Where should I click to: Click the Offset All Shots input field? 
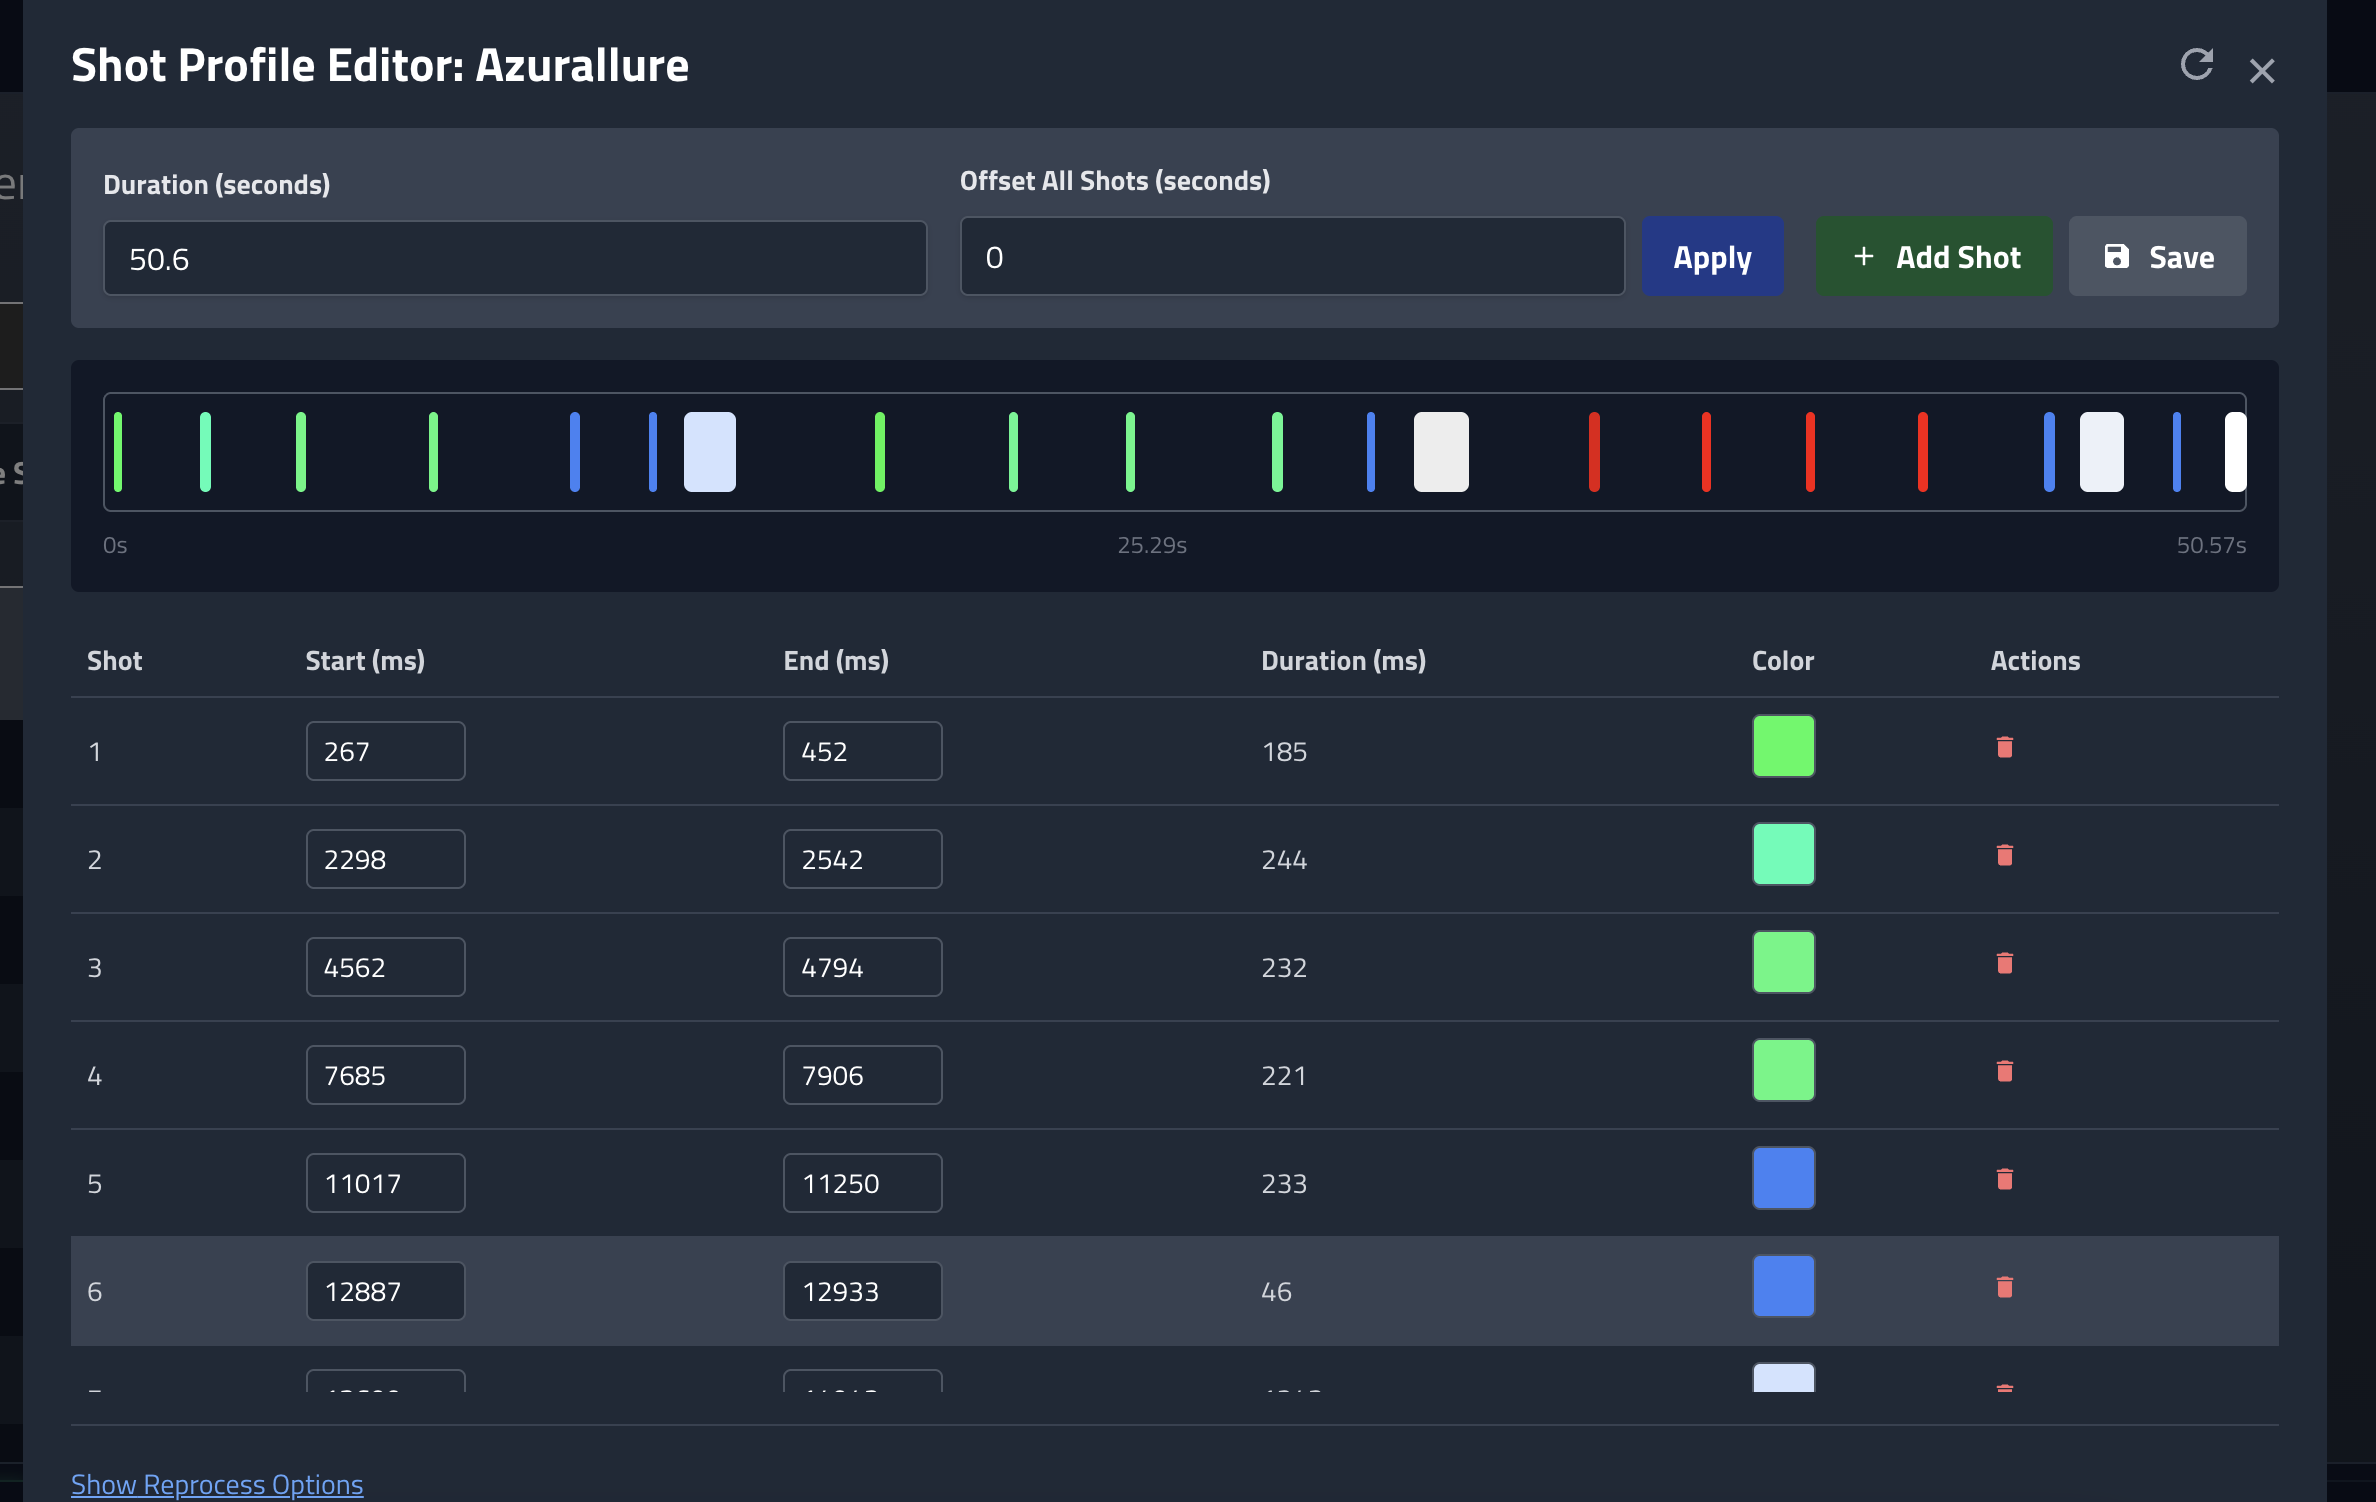click(x=1291, y=257)
